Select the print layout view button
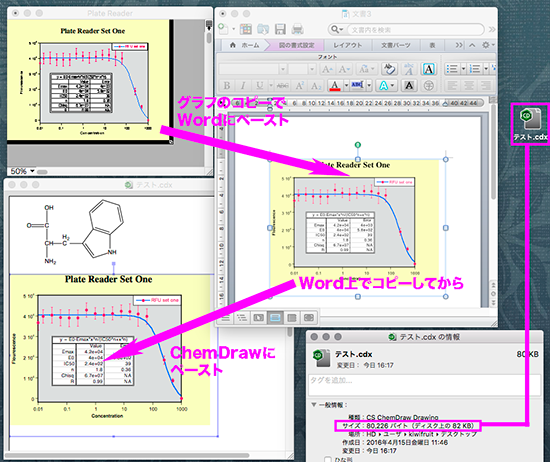This screenshot has width=550, height=462. point(275,318)
